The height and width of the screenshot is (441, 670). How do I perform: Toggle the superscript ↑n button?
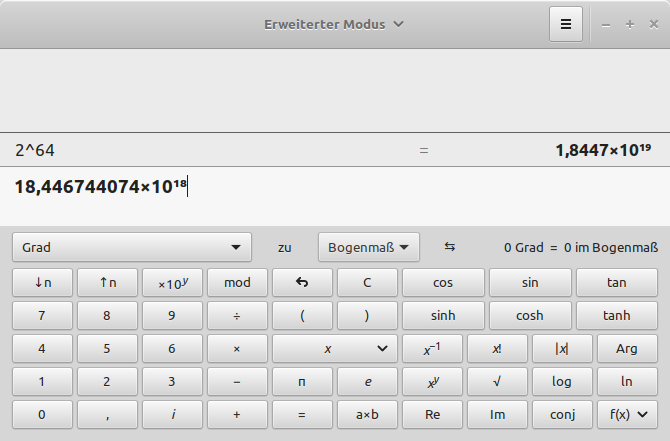click(107, 283)
